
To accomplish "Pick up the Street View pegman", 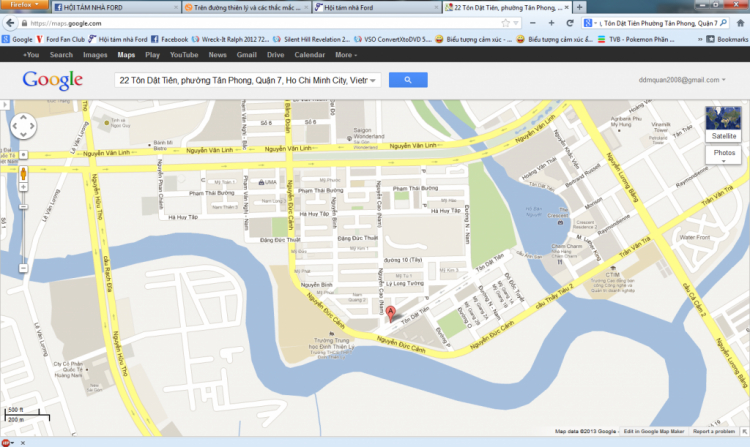I will [23, 174].
